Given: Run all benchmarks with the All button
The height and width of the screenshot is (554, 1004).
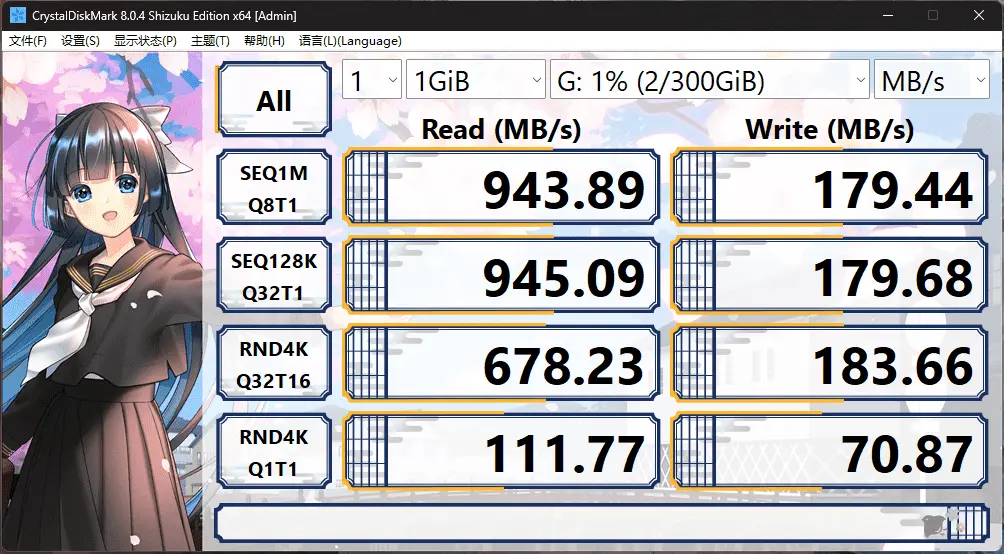Looking at the screenshot, I should click(x=273, y=100).
